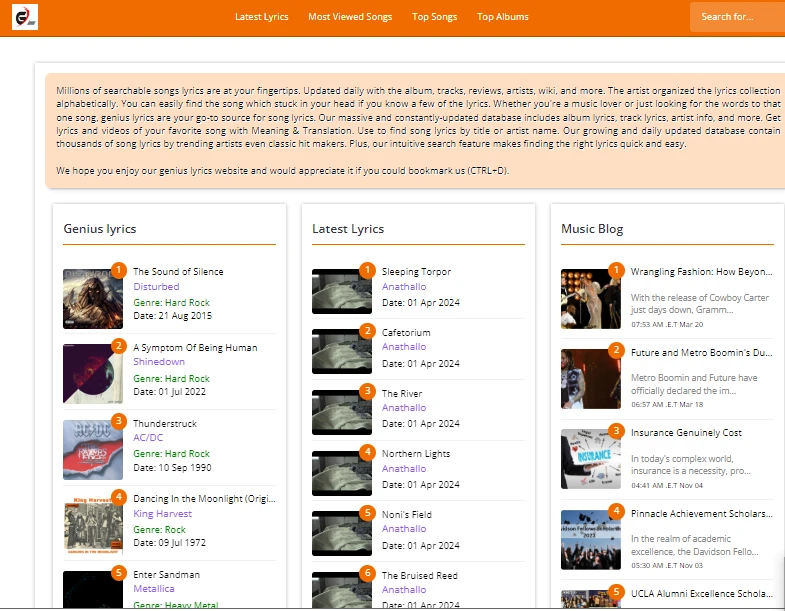Screen dimensions: 785x611
Task: Navigate to Top Albums
Action: point(503,17)
